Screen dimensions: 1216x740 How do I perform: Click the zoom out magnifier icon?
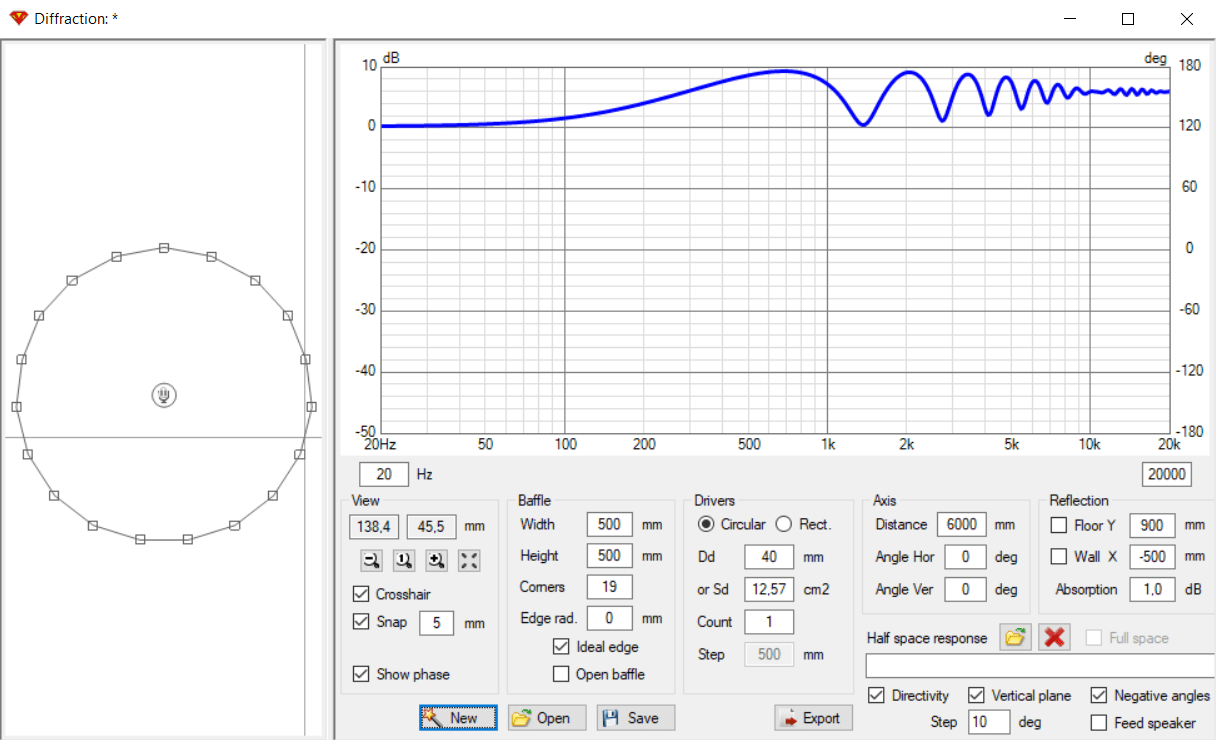click(x=371, y=561)
